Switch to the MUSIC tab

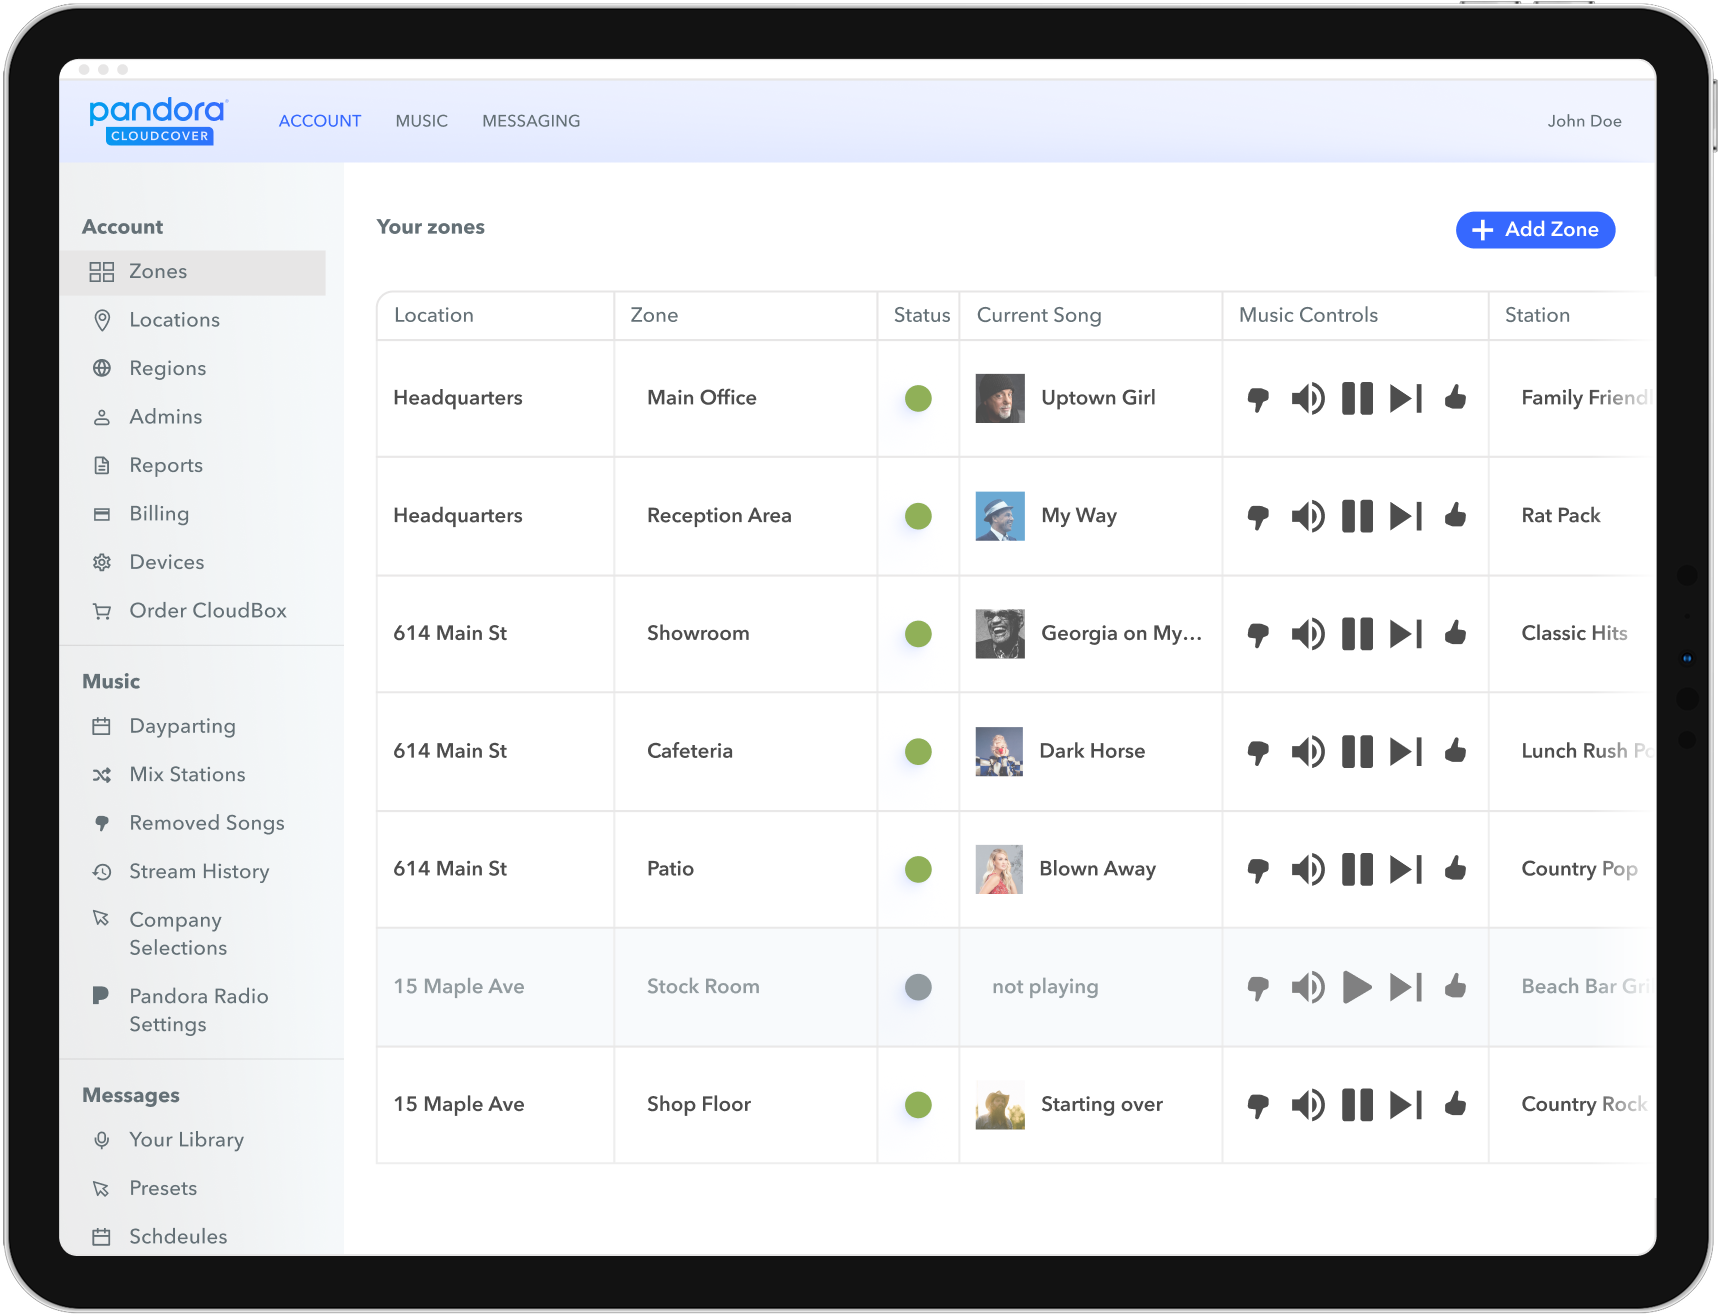(421, 121)
